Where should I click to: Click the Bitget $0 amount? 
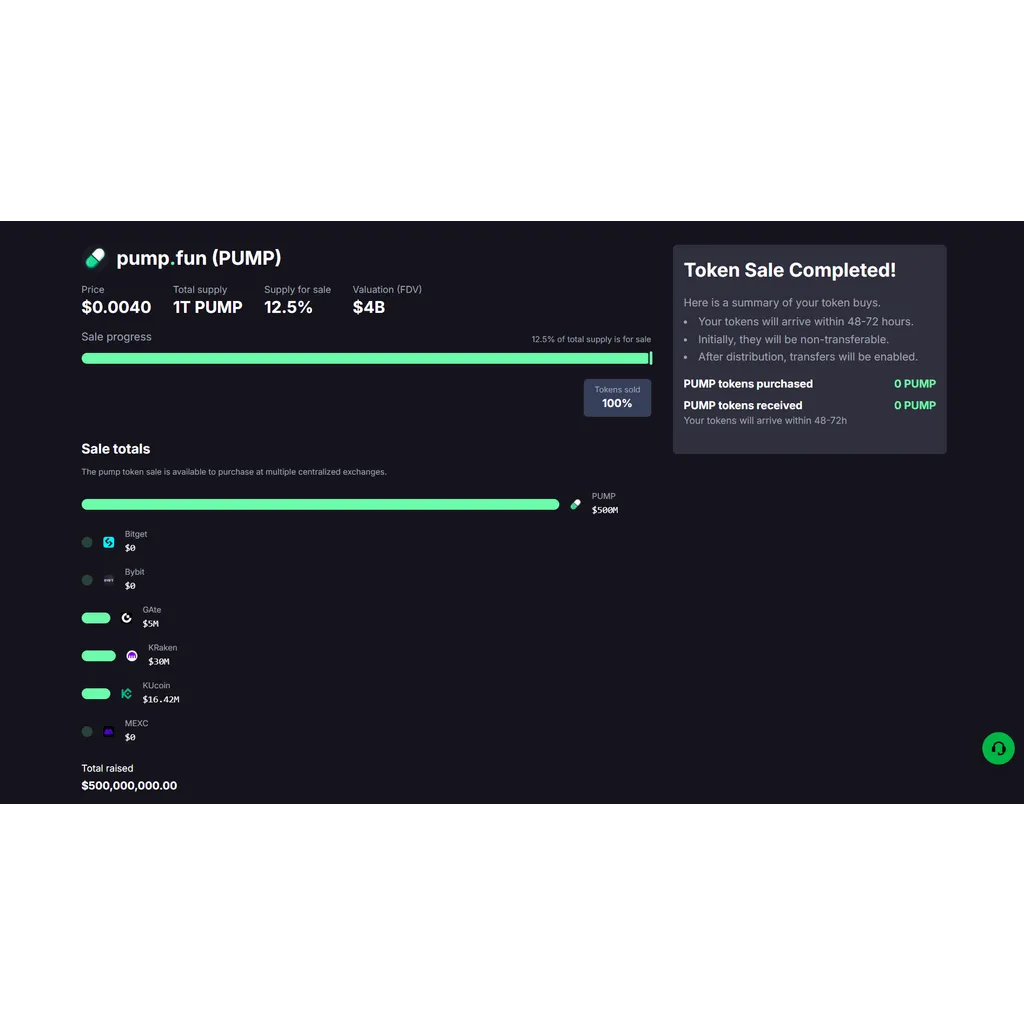[x=130, y=548]
